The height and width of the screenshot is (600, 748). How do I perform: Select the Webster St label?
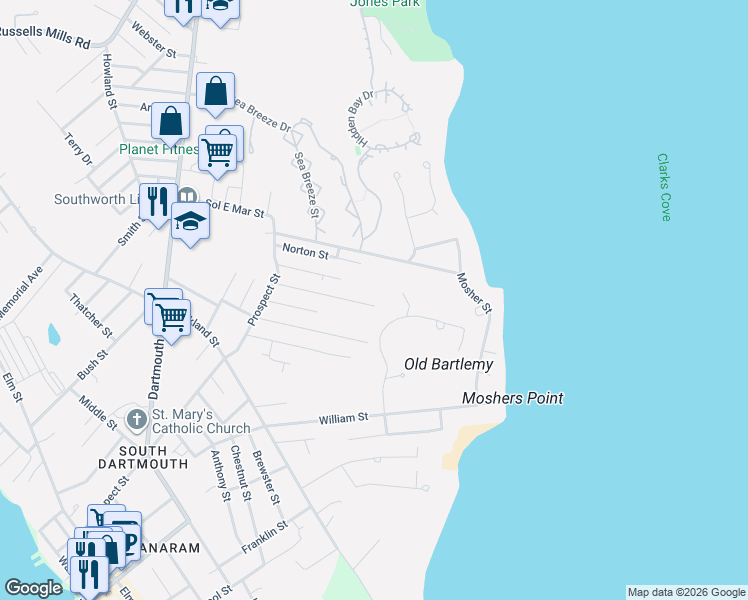click(x=154, y=40)
